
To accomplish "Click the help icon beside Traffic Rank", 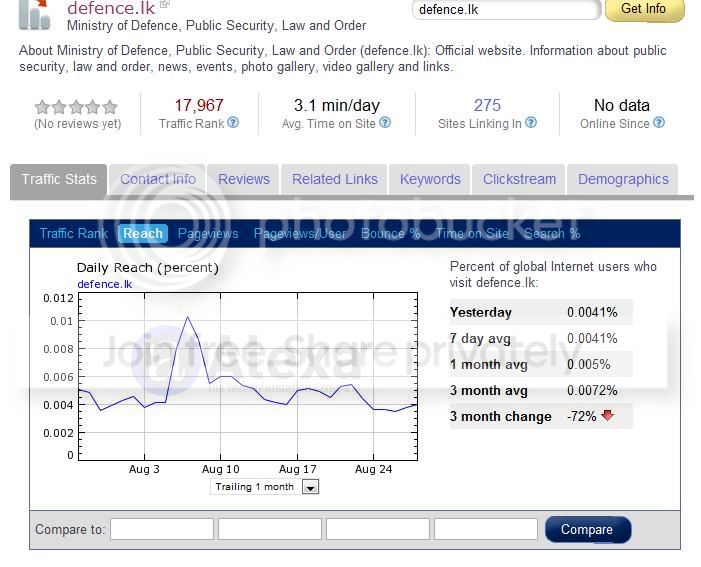I will (x=233, y=122).
